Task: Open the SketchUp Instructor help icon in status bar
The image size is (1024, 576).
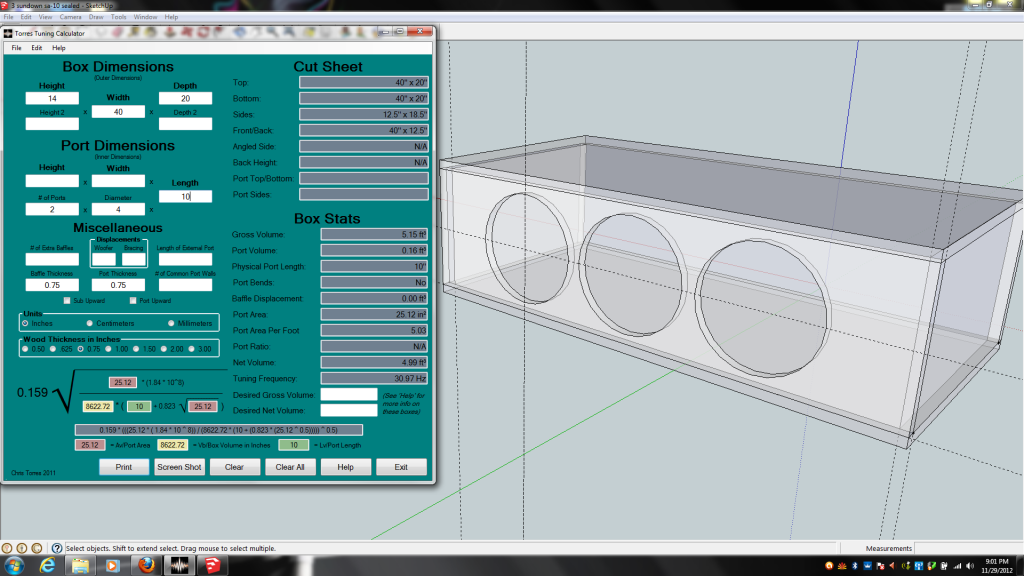Action: pyautogui.click(x=57, y=549)
